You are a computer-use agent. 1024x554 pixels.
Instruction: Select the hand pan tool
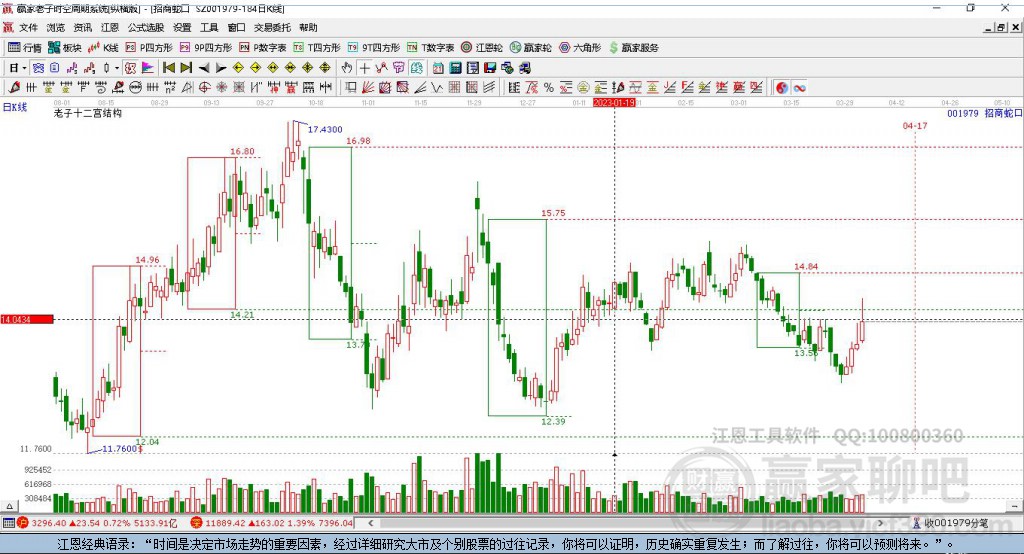(347, 68)
